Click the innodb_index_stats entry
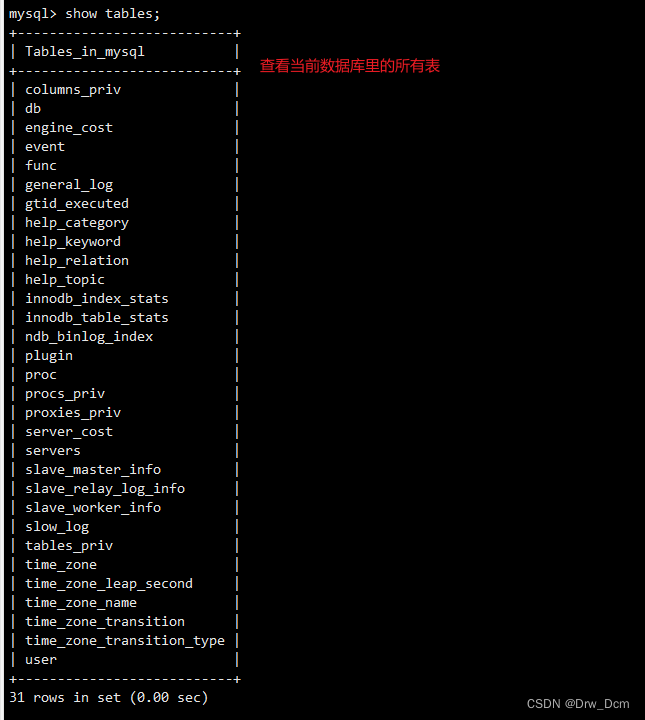 97,298
